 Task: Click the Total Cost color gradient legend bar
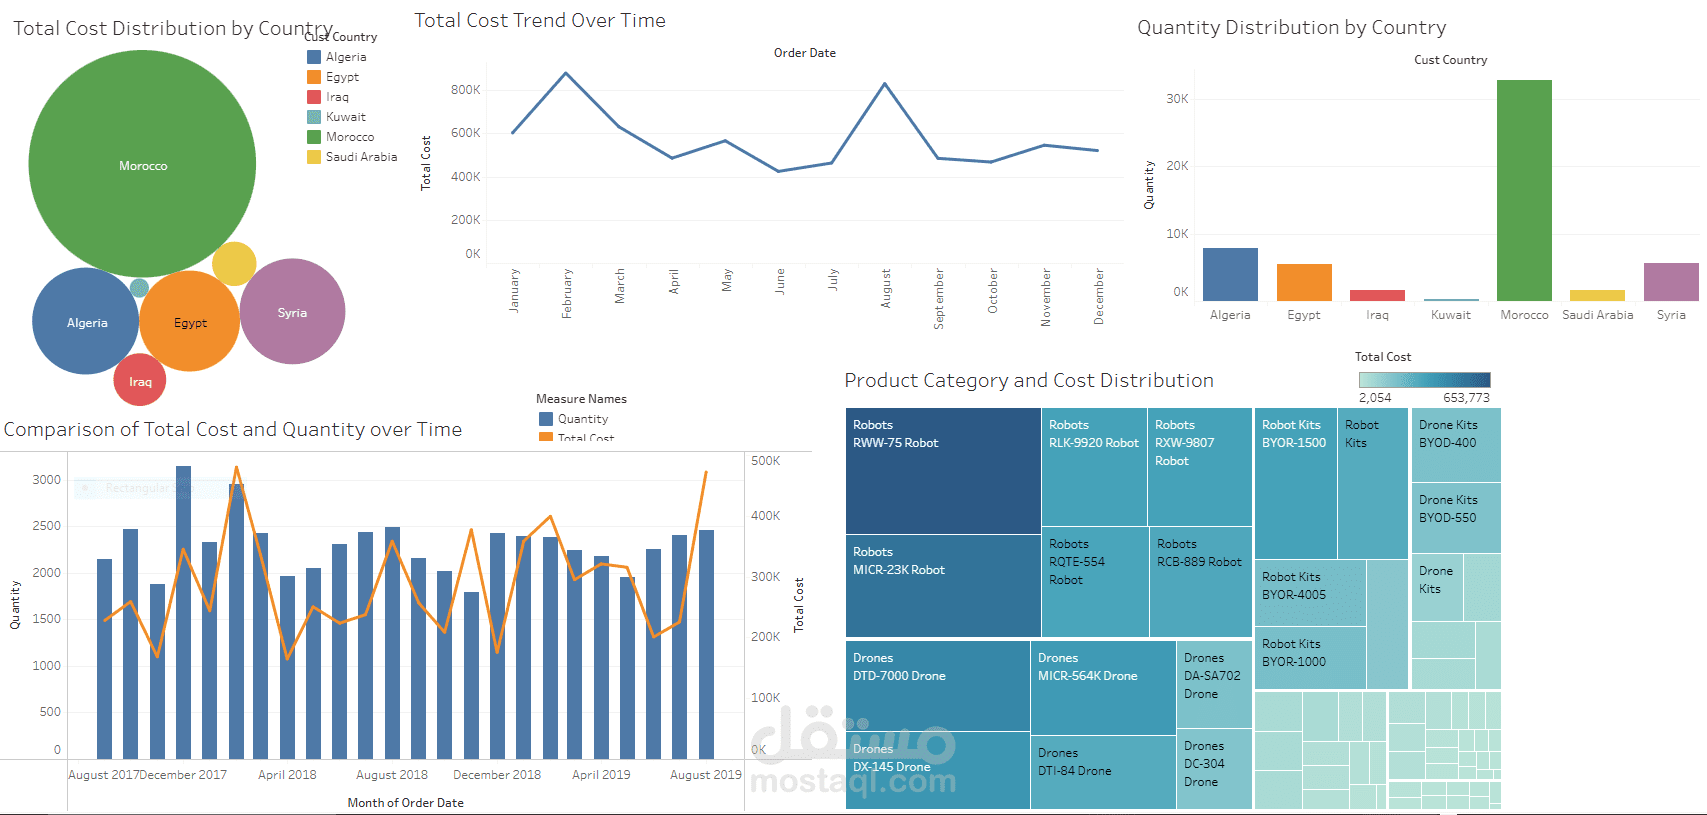[1424, 380]
